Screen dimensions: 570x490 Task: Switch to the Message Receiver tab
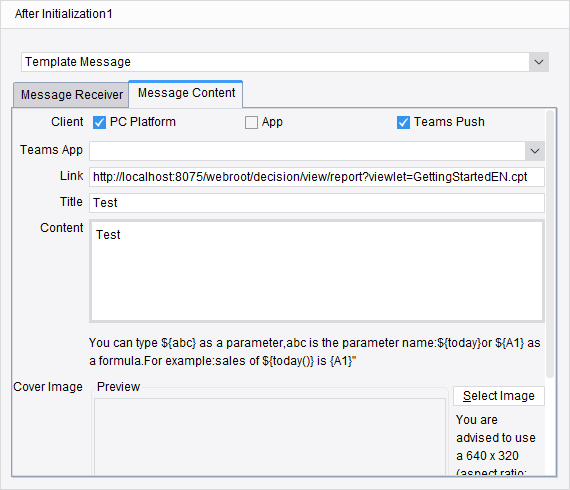71,95
